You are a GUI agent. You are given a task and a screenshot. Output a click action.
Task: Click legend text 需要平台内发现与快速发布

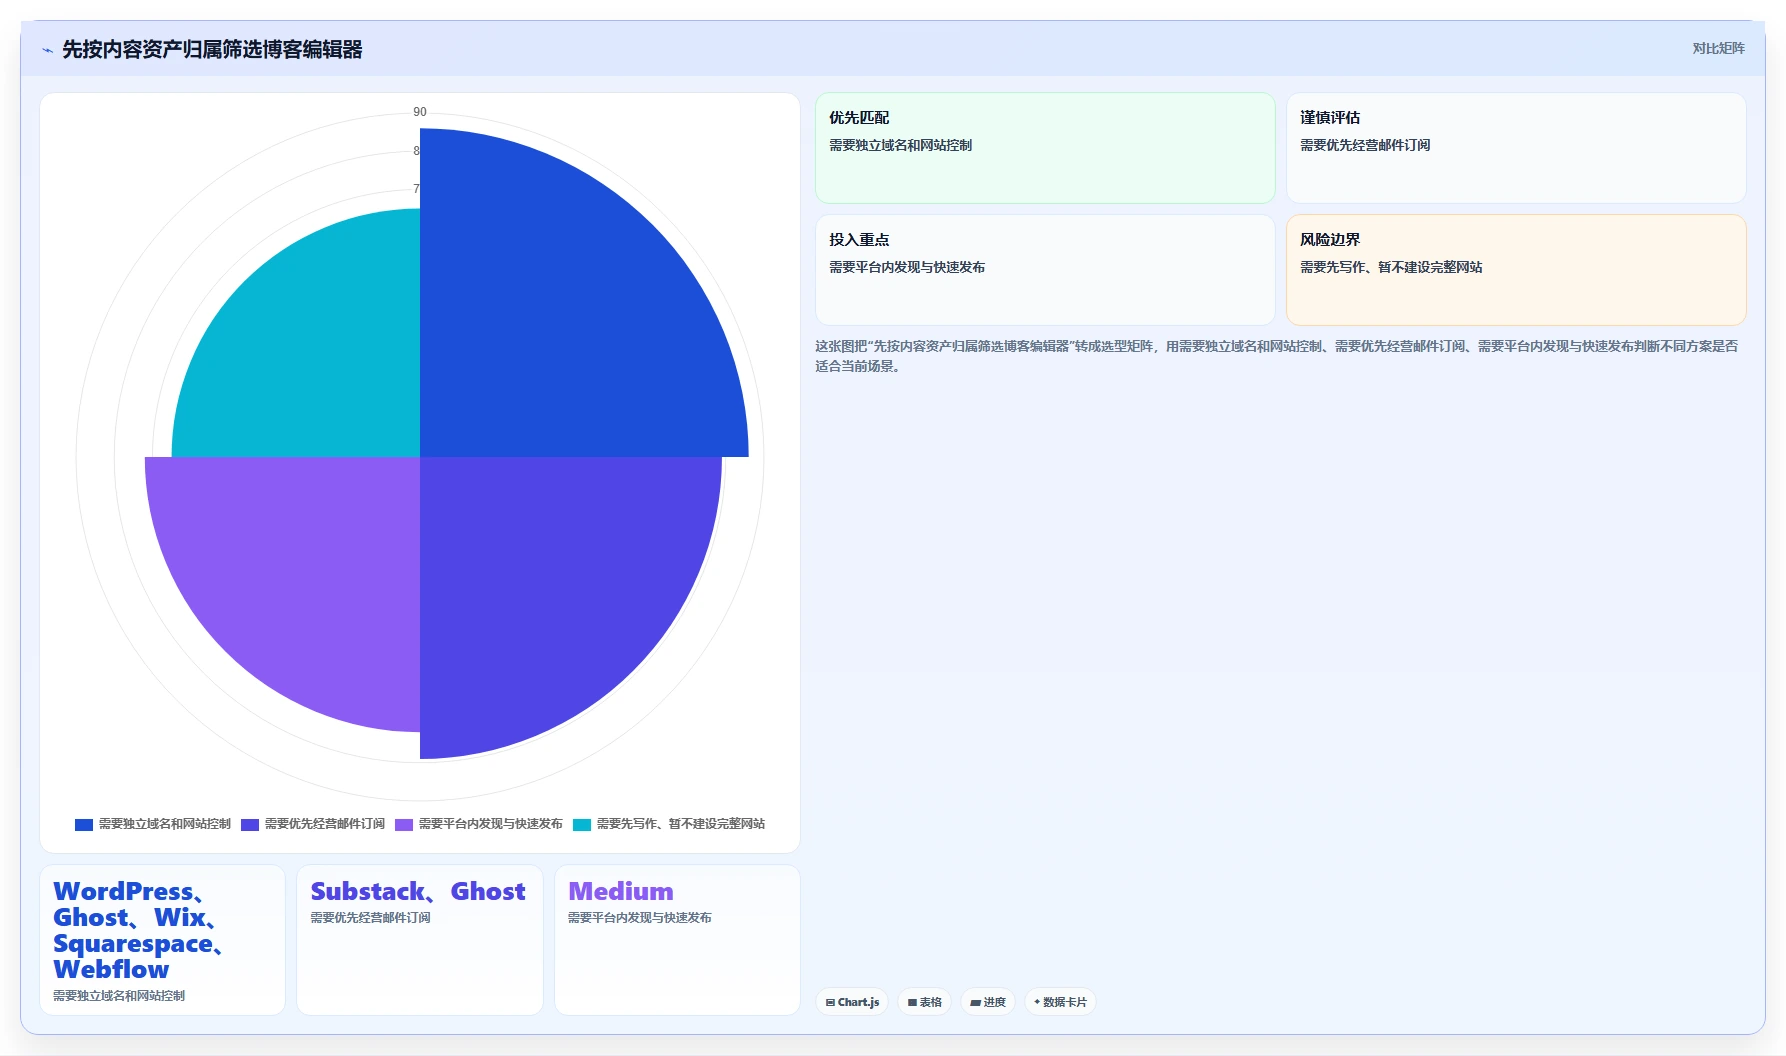coord(491,824)
